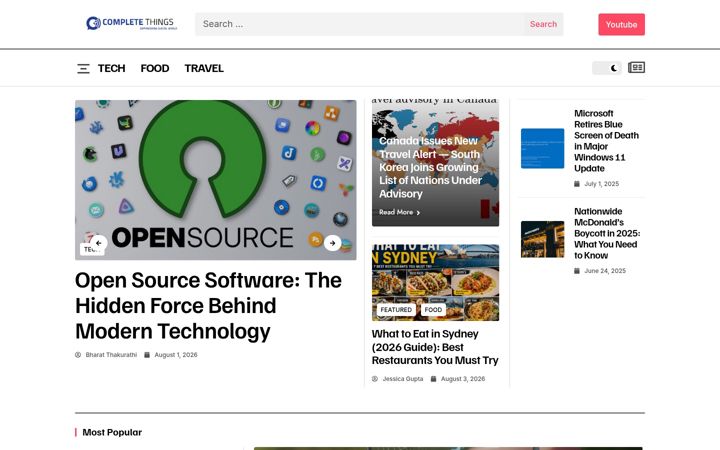720x450 pixels.
Task: Select the FOOD menu item
Action: [x=155, y=68]
